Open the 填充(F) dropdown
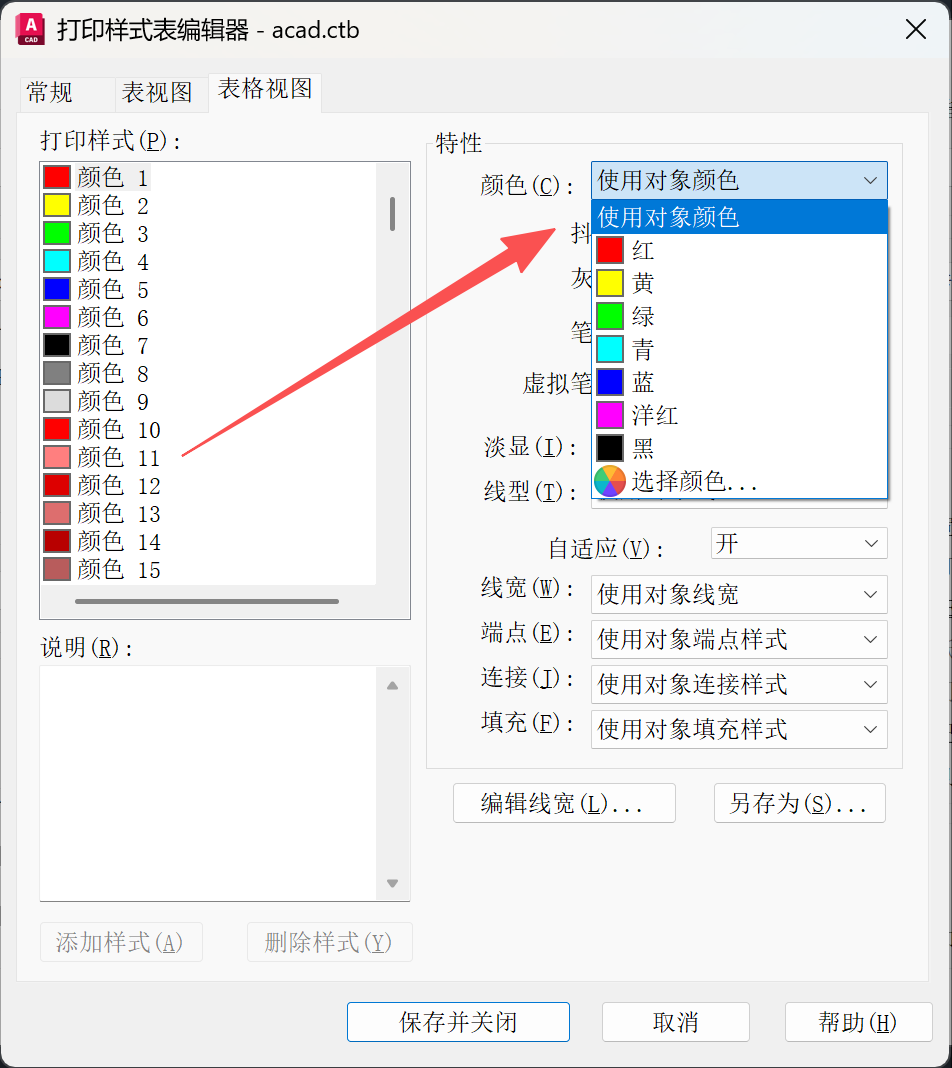Viewport: 952px width, 1068px height. (739, 729)
